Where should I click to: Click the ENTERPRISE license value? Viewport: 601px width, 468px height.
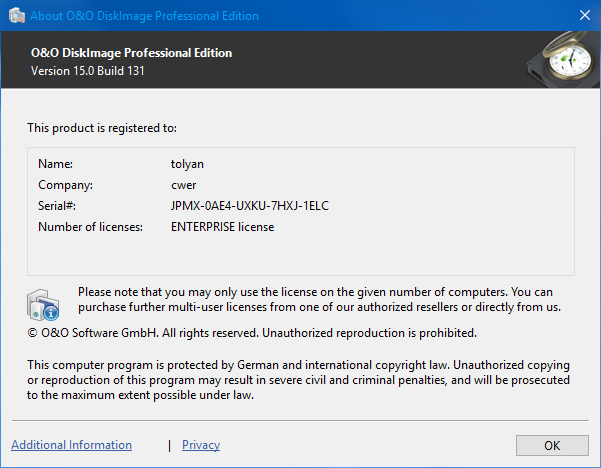click(x=222, y=227)
